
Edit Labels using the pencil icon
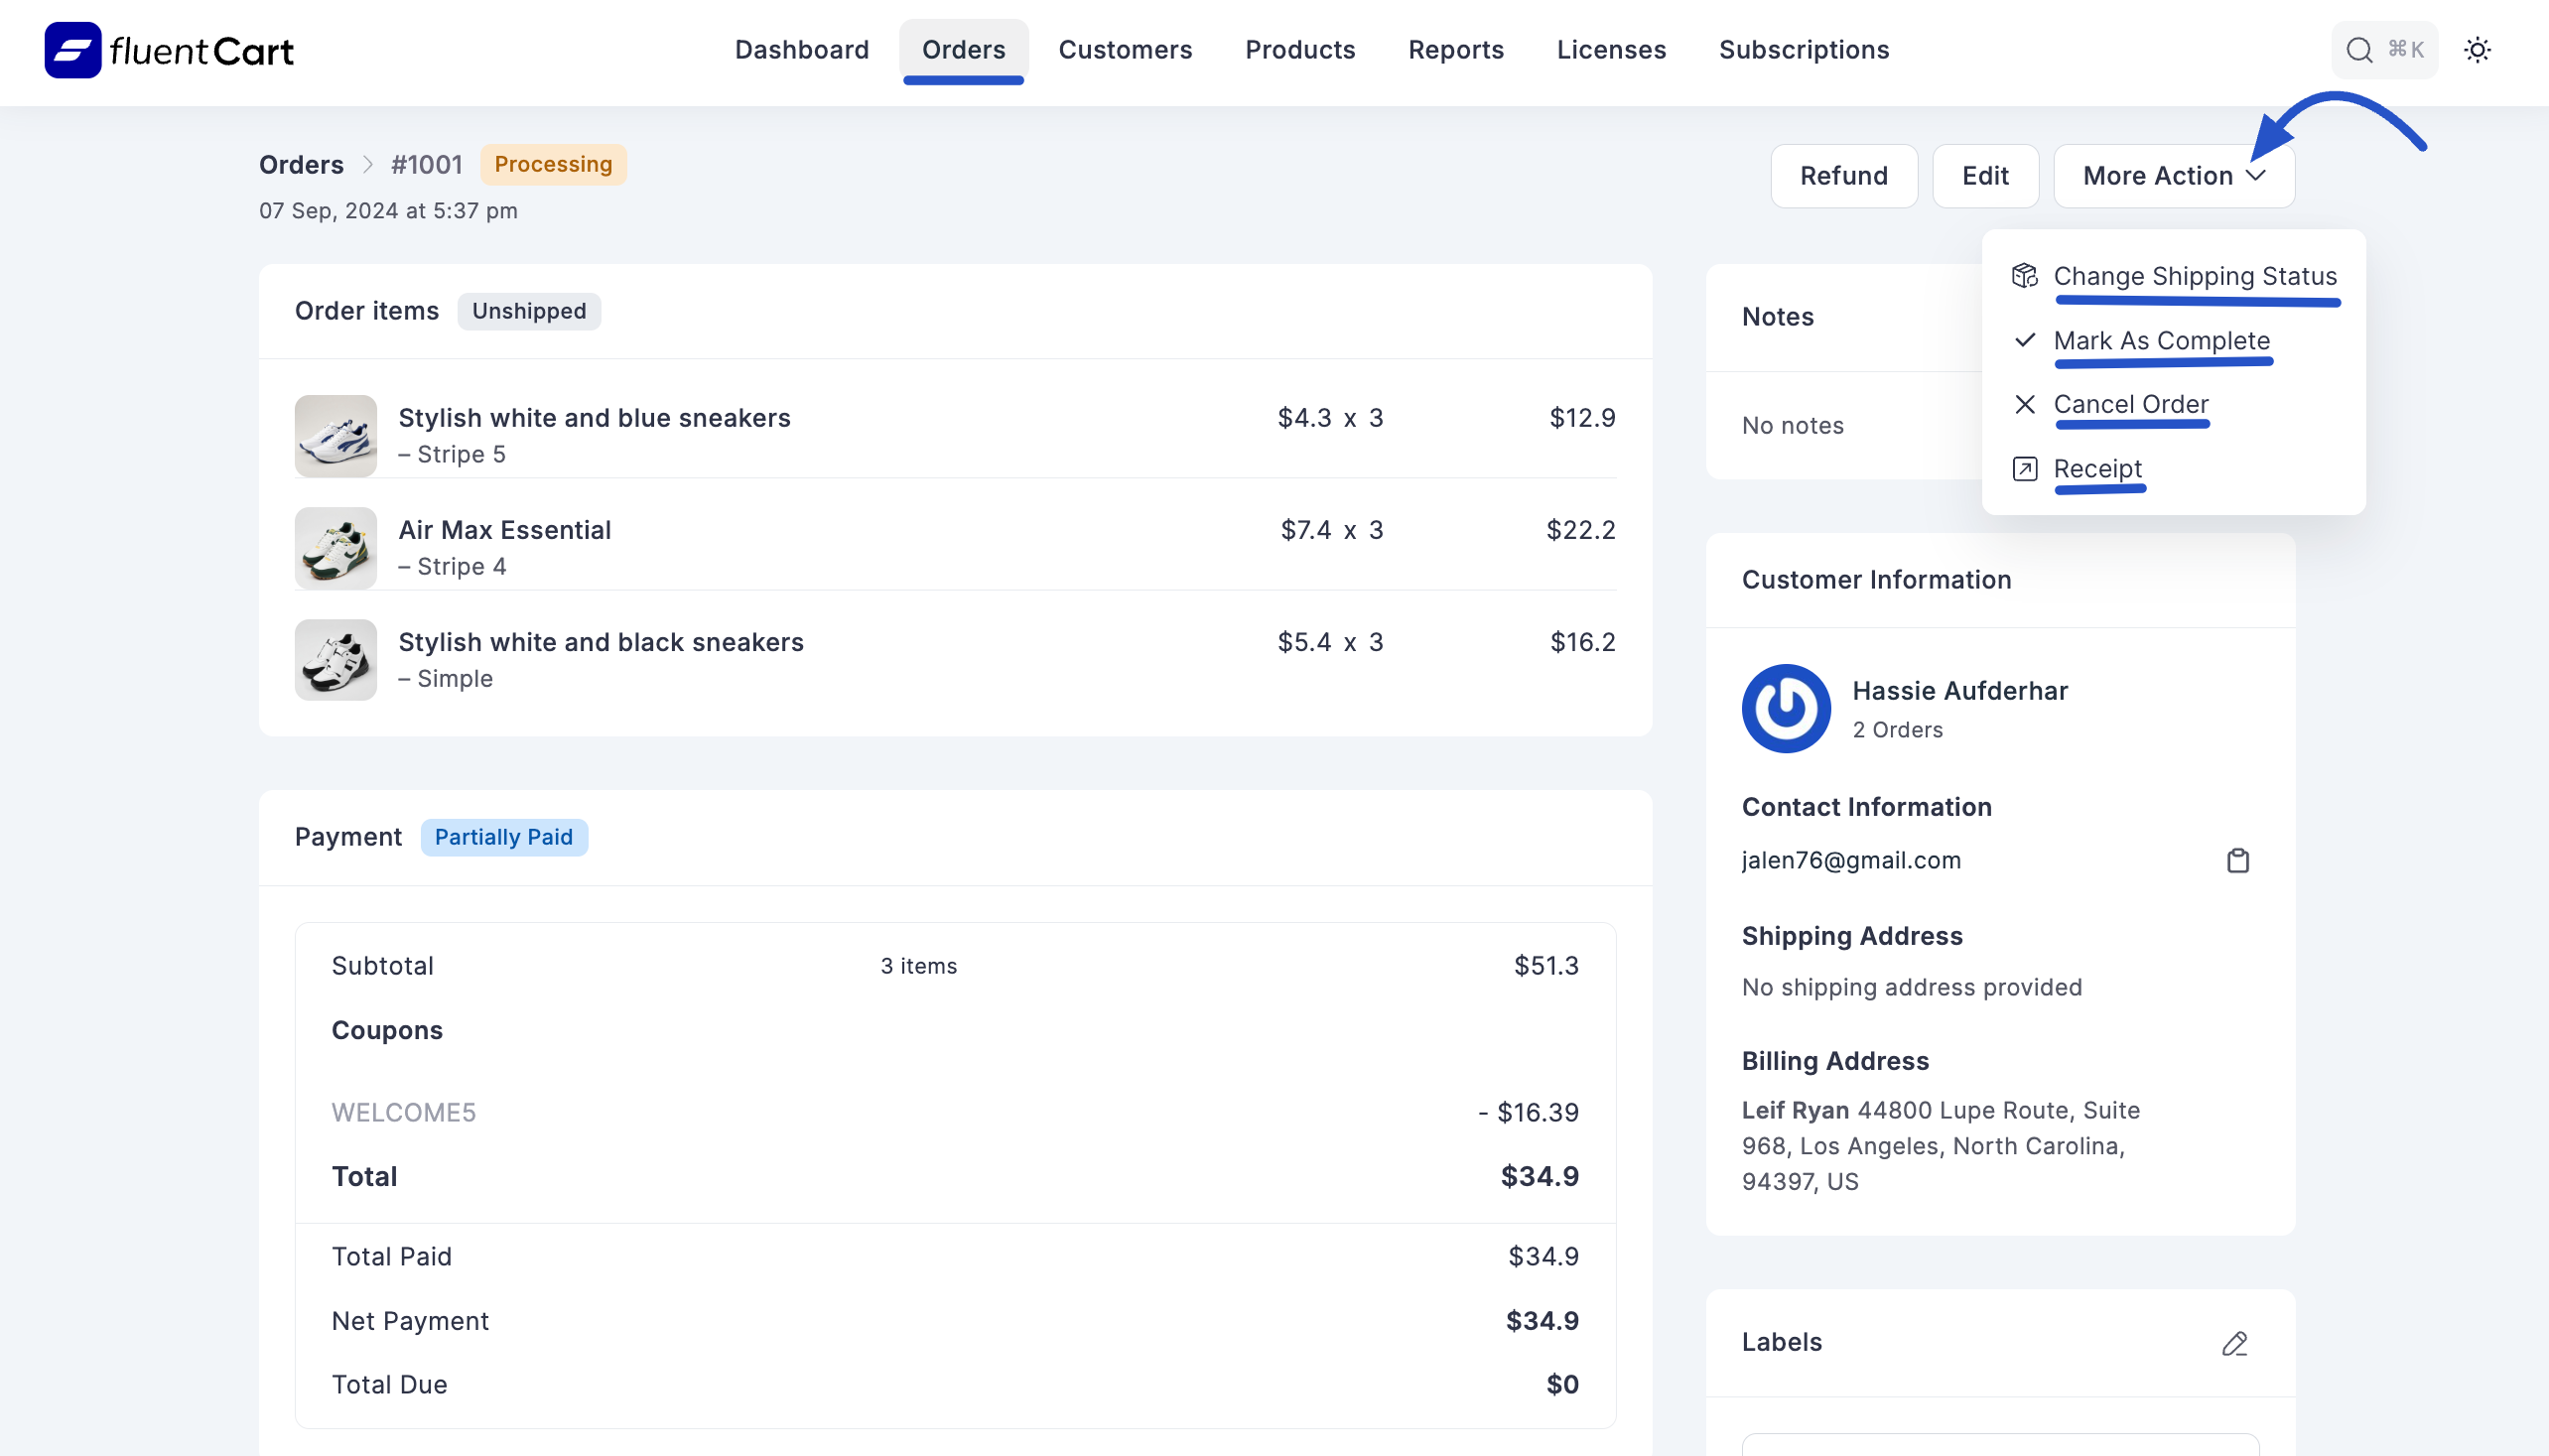2235,1343
